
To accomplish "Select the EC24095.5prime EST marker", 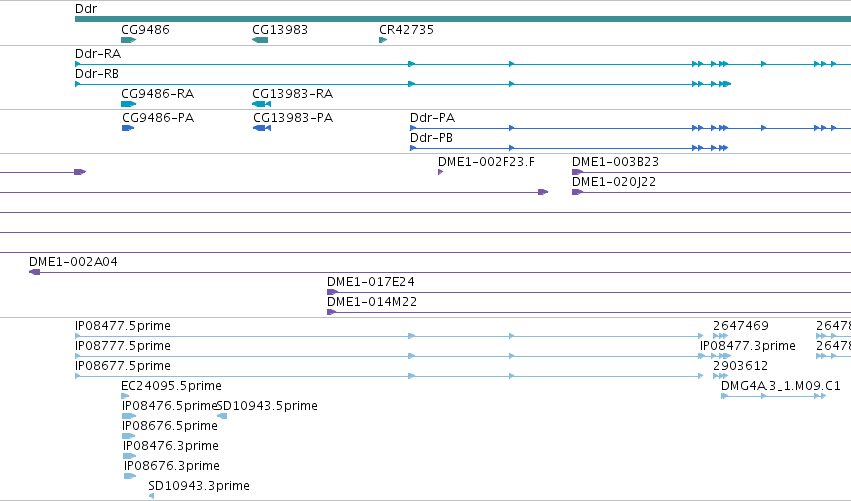I will (x=125, y=396).
